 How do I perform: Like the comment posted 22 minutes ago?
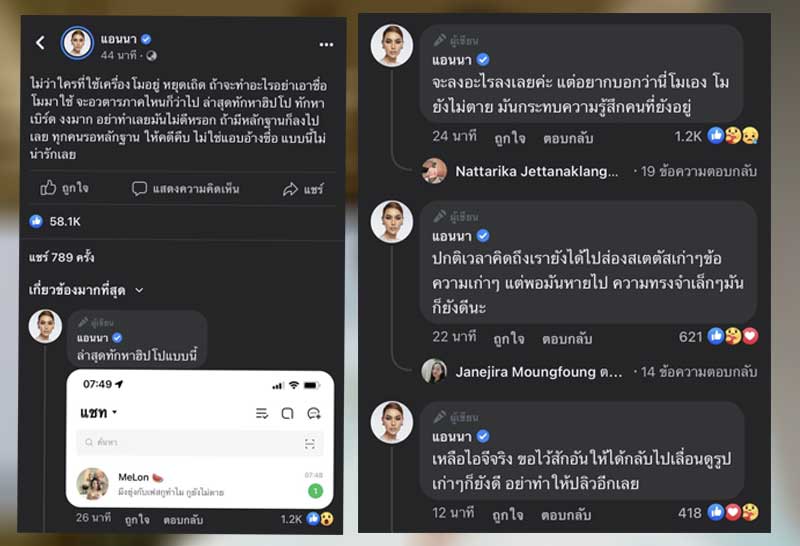[x=510, y=338]
